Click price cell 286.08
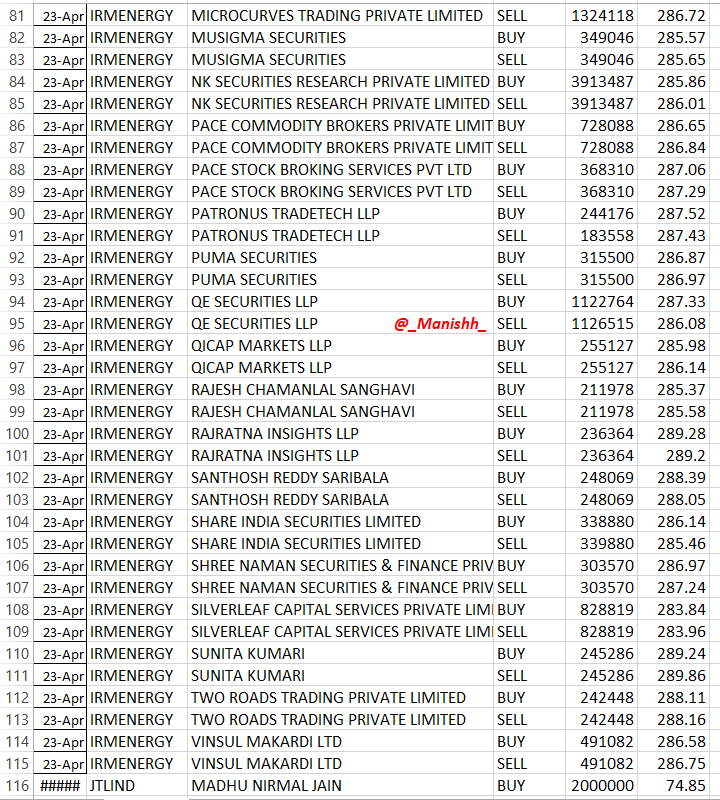The height and width of the screenshot is (800, 720). pos(673,323)
